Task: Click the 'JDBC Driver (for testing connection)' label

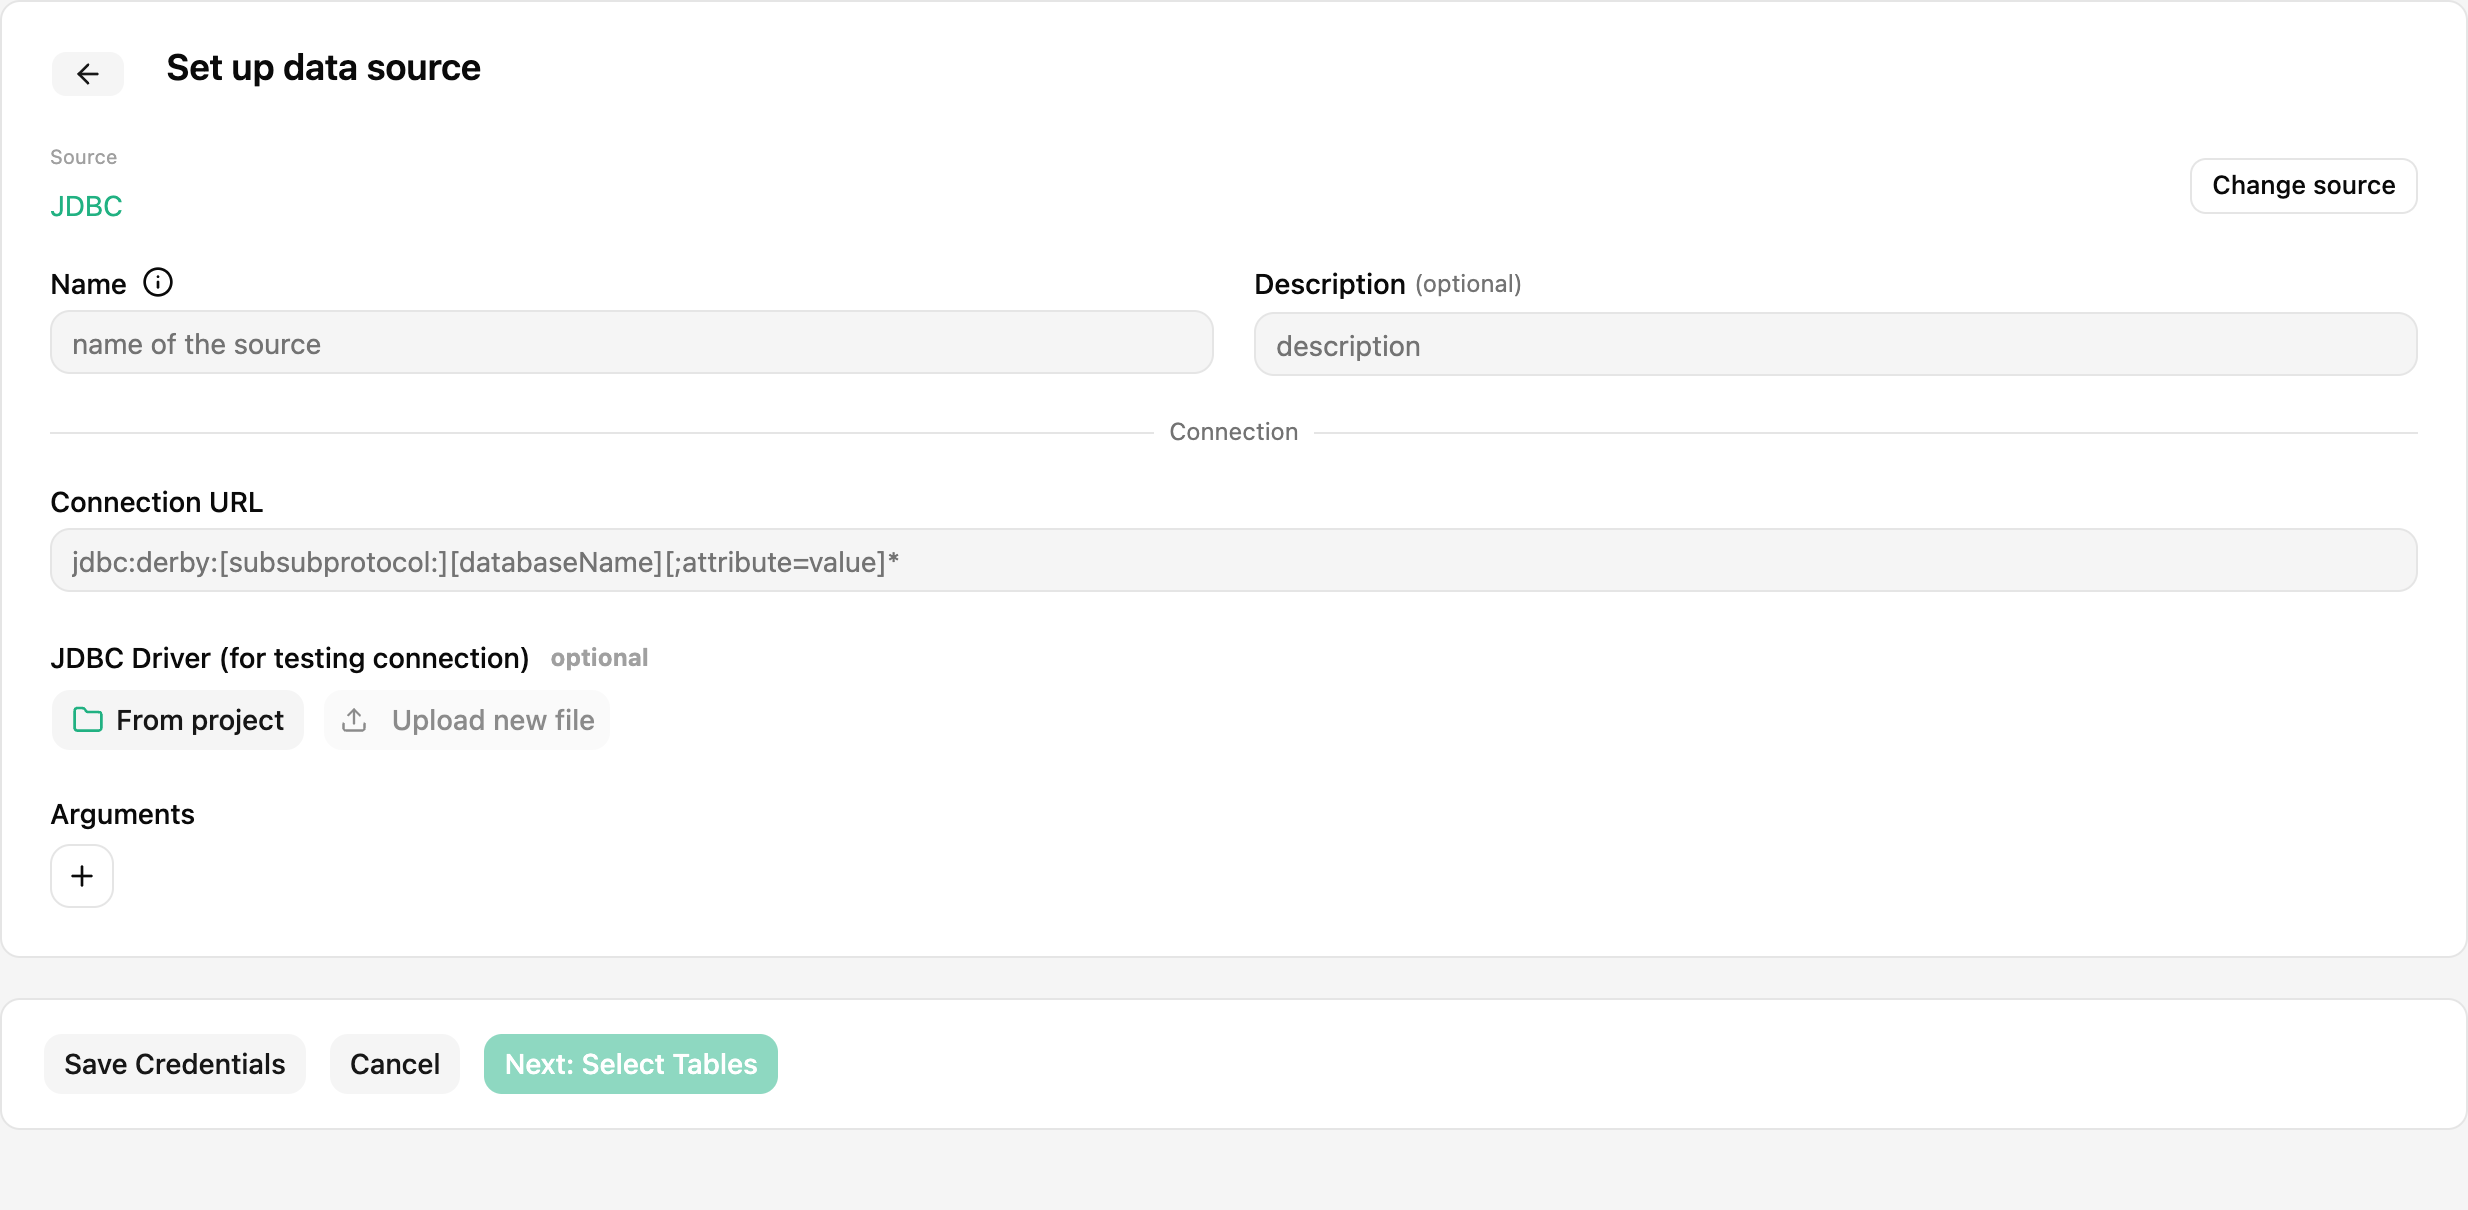Action: click(290, 658)
